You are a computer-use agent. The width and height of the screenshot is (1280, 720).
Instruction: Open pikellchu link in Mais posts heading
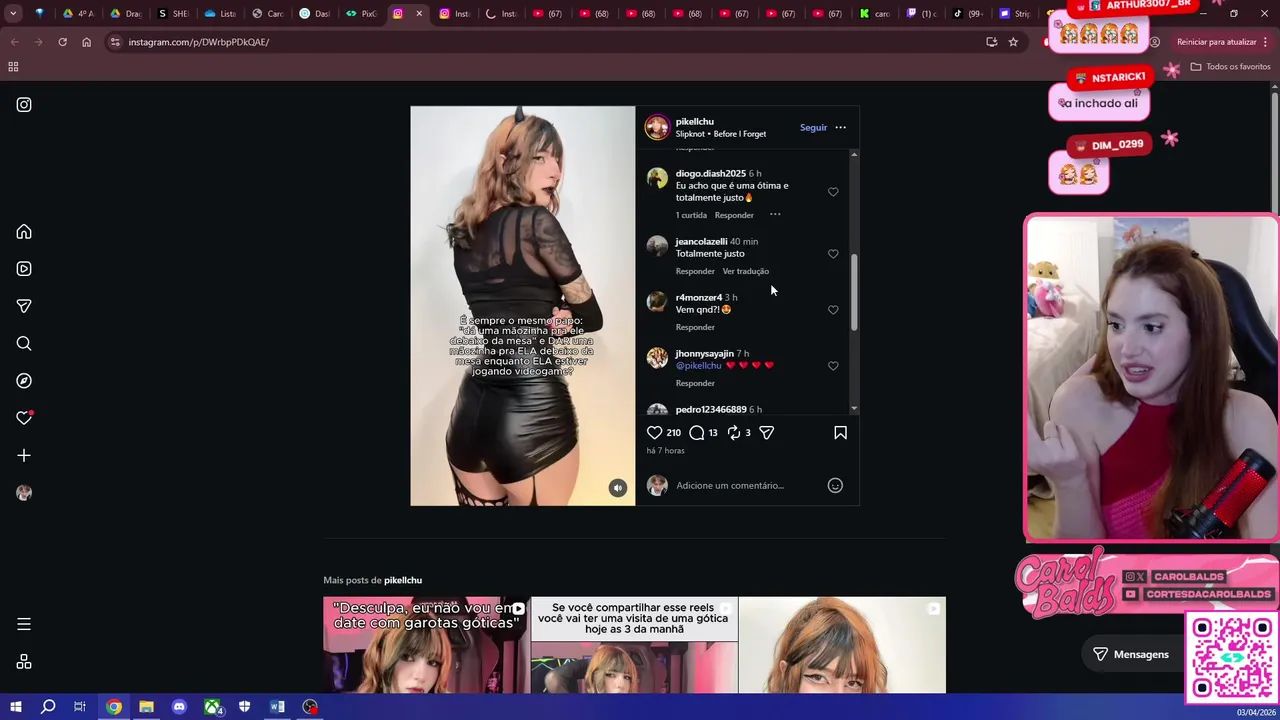[x=403, y=580]
